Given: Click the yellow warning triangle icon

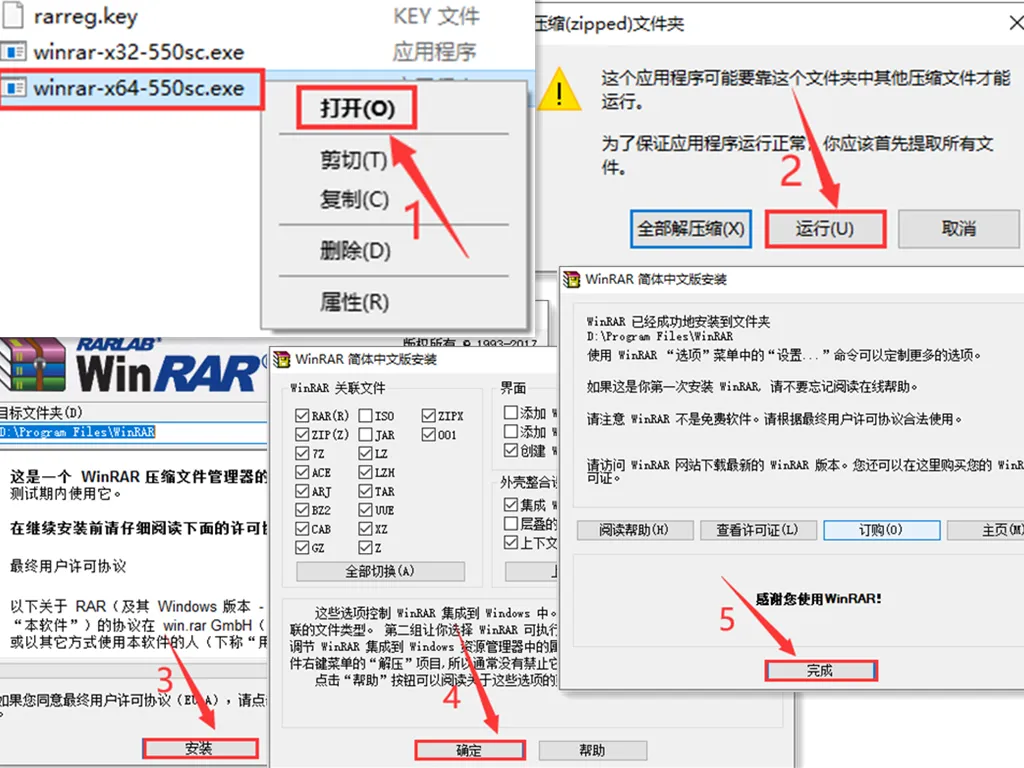Looking at the screenshot, I should pos(559,89).
